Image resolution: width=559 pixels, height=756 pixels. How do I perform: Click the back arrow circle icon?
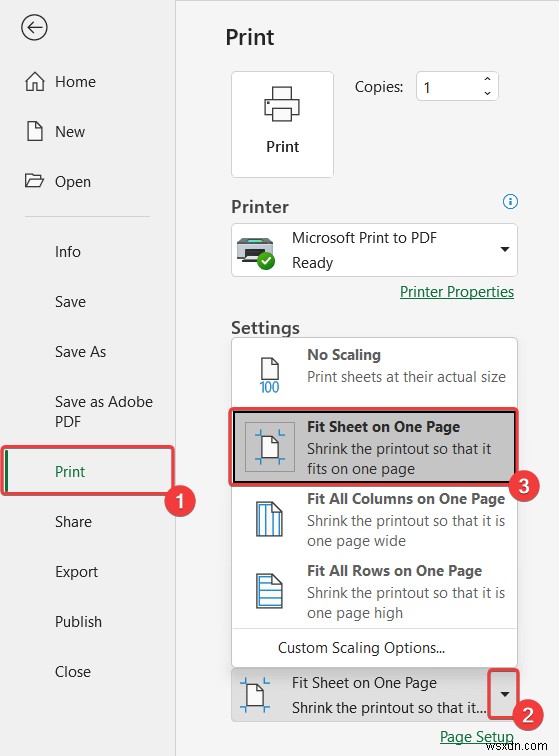[x=34, y=27]
